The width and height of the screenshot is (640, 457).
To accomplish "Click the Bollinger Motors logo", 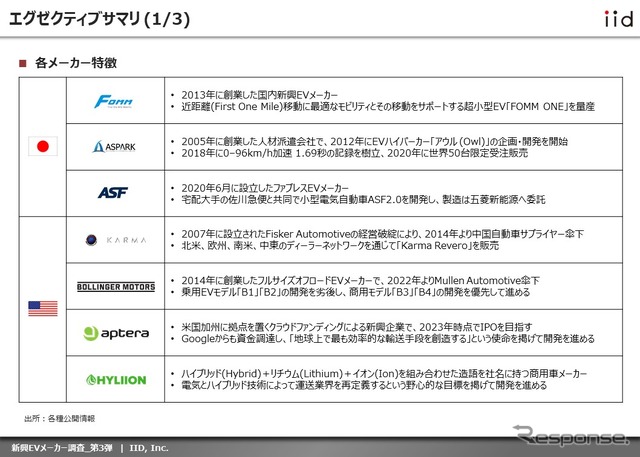I will tap(116, 287).
